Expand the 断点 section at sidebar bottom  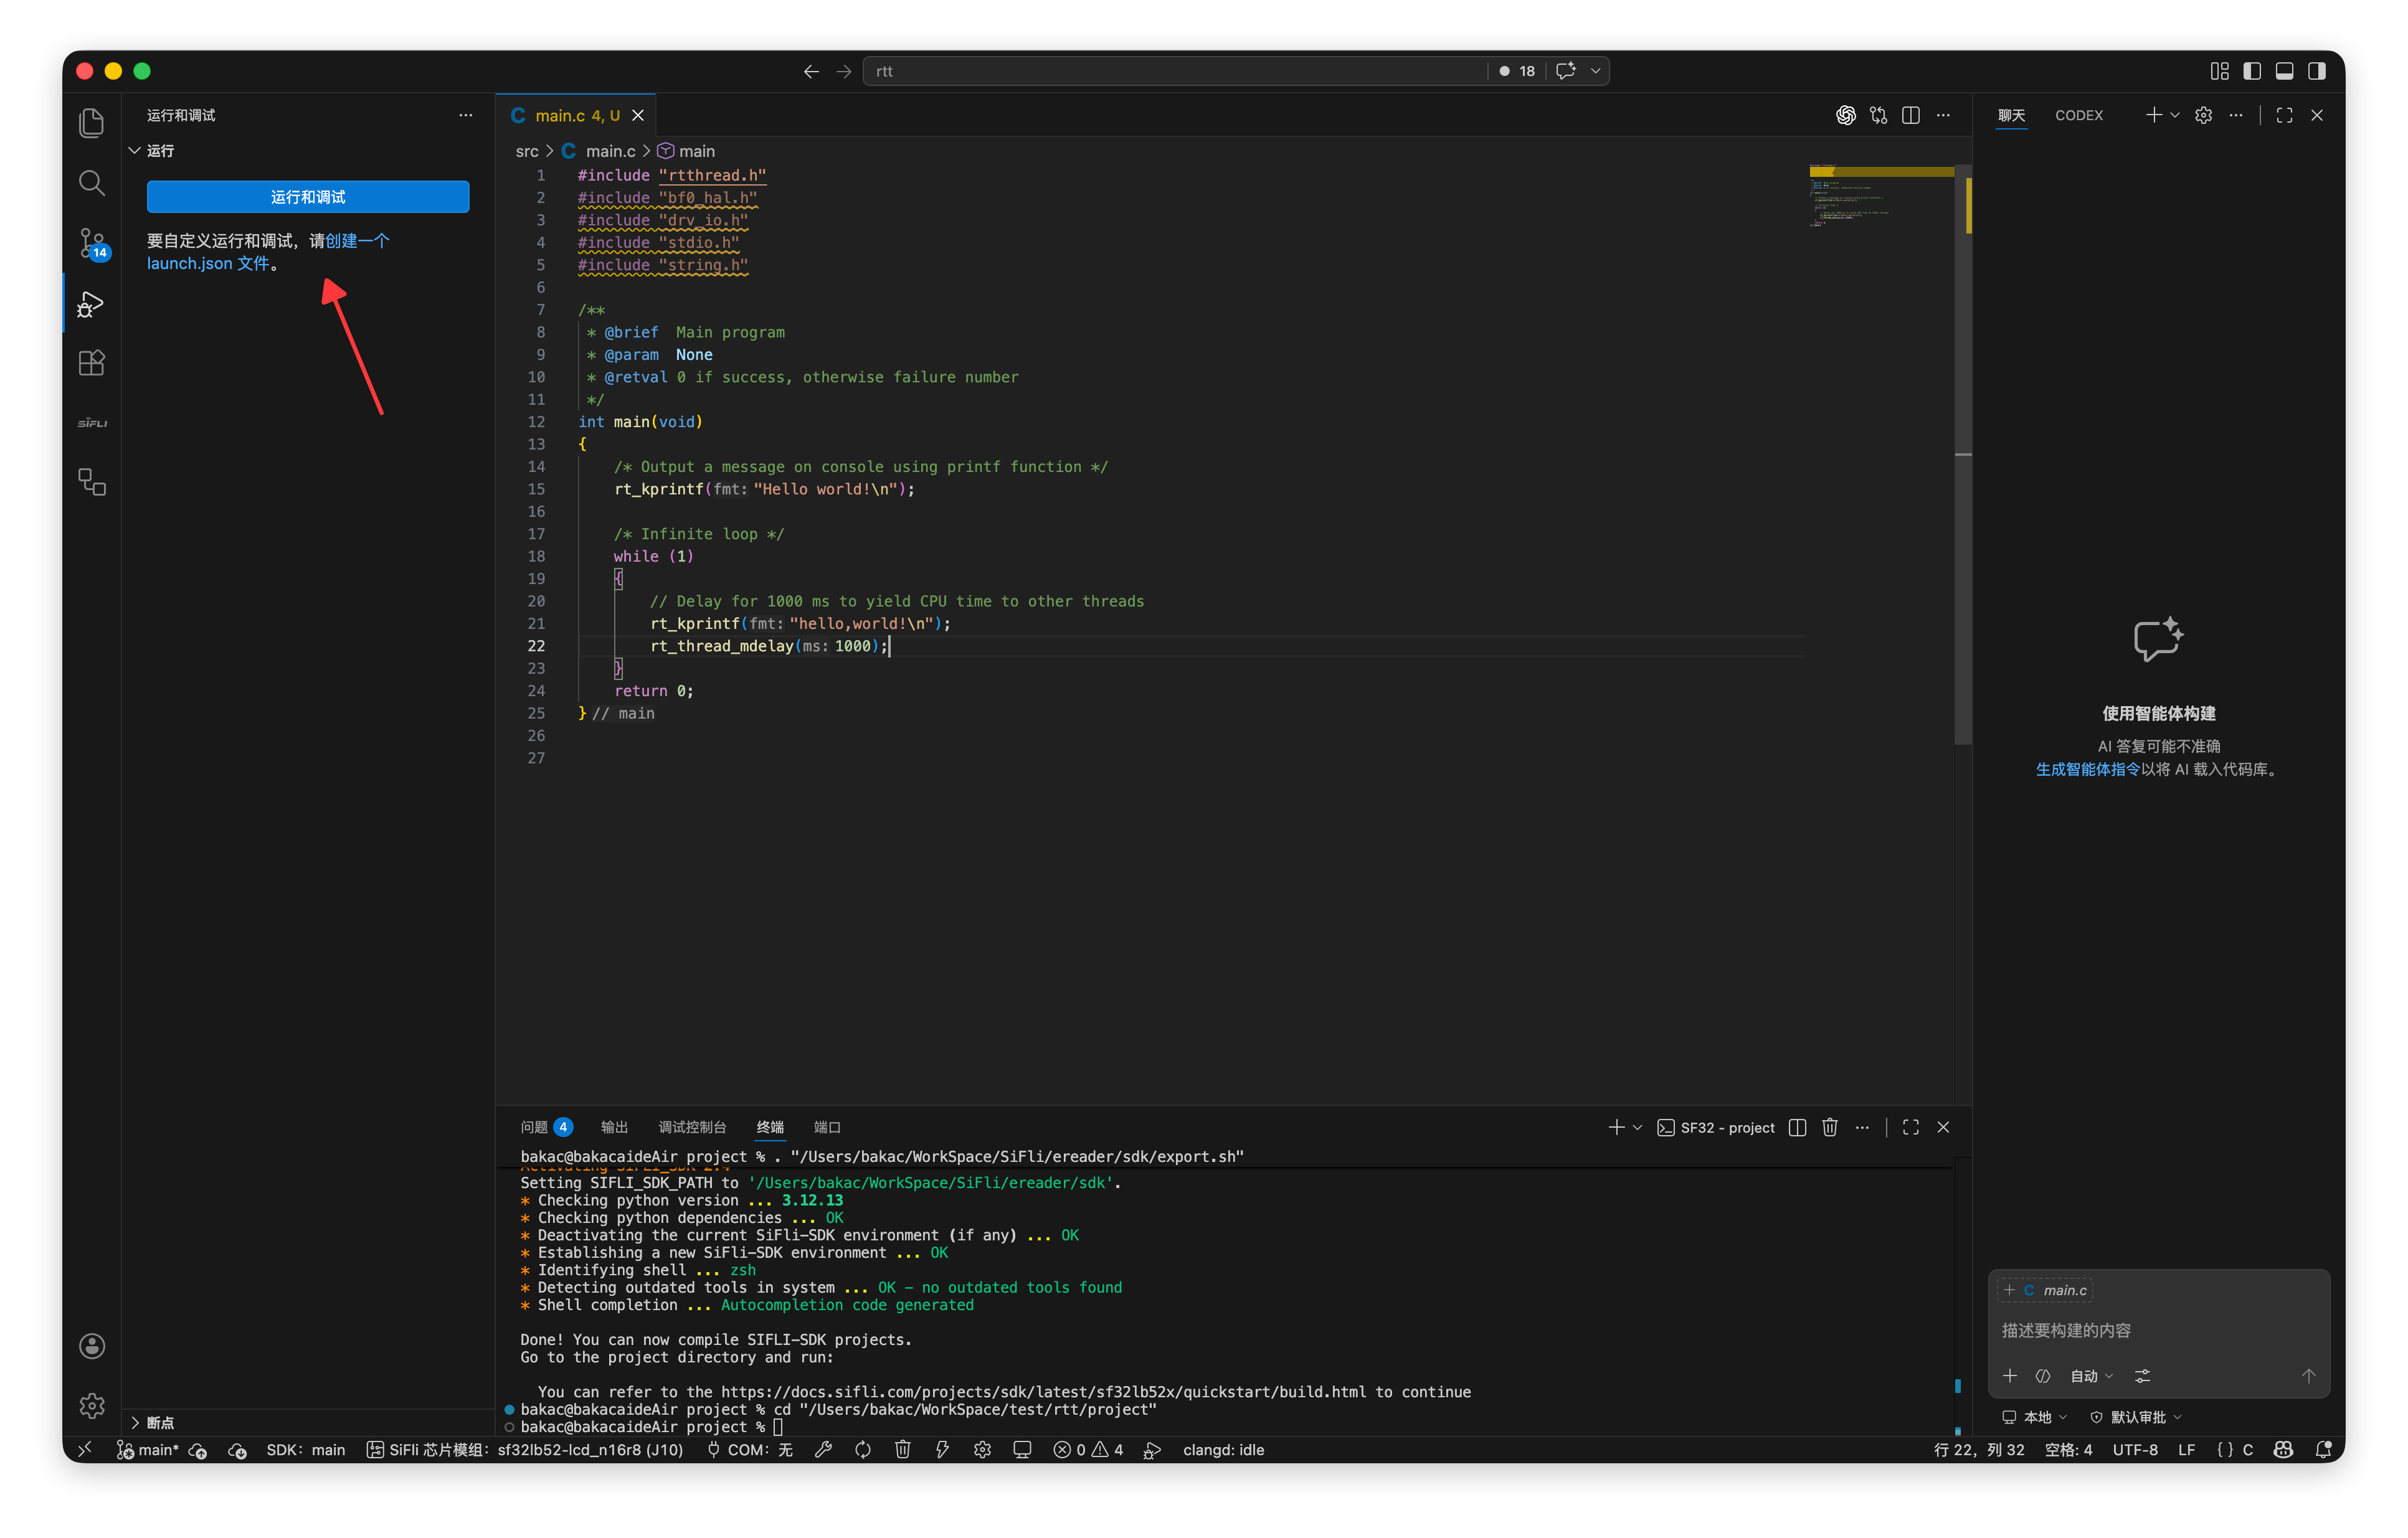(x=160, y=1422)
